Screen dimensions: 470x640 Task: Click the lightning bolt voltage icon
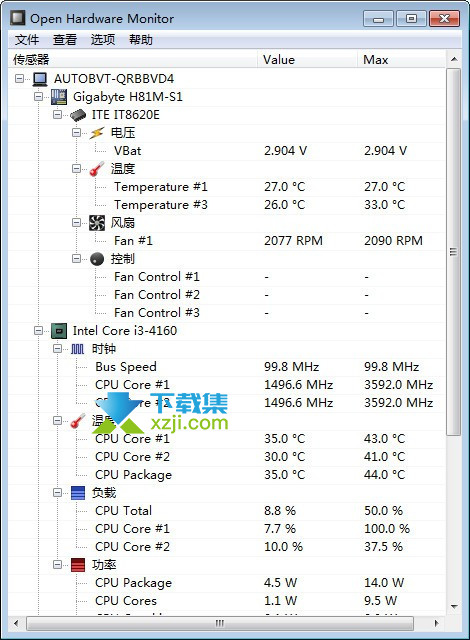point(97,133)
